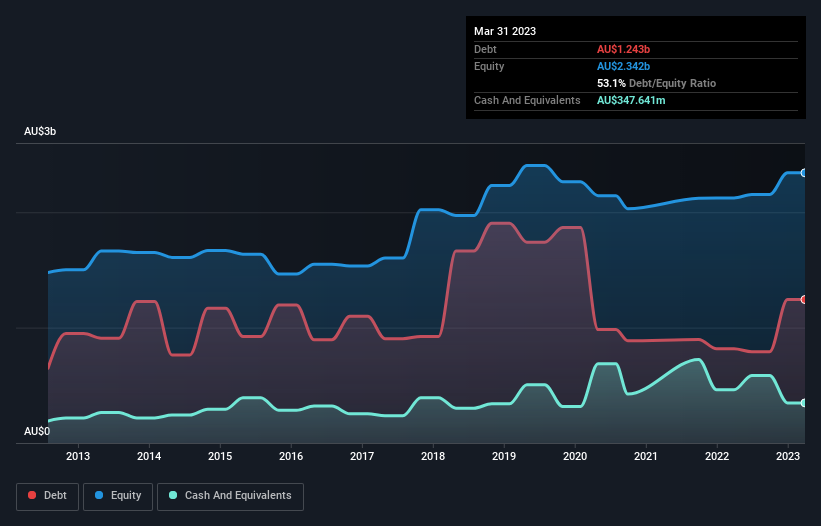Click the 2013 axis label

(x=78, y=456)
